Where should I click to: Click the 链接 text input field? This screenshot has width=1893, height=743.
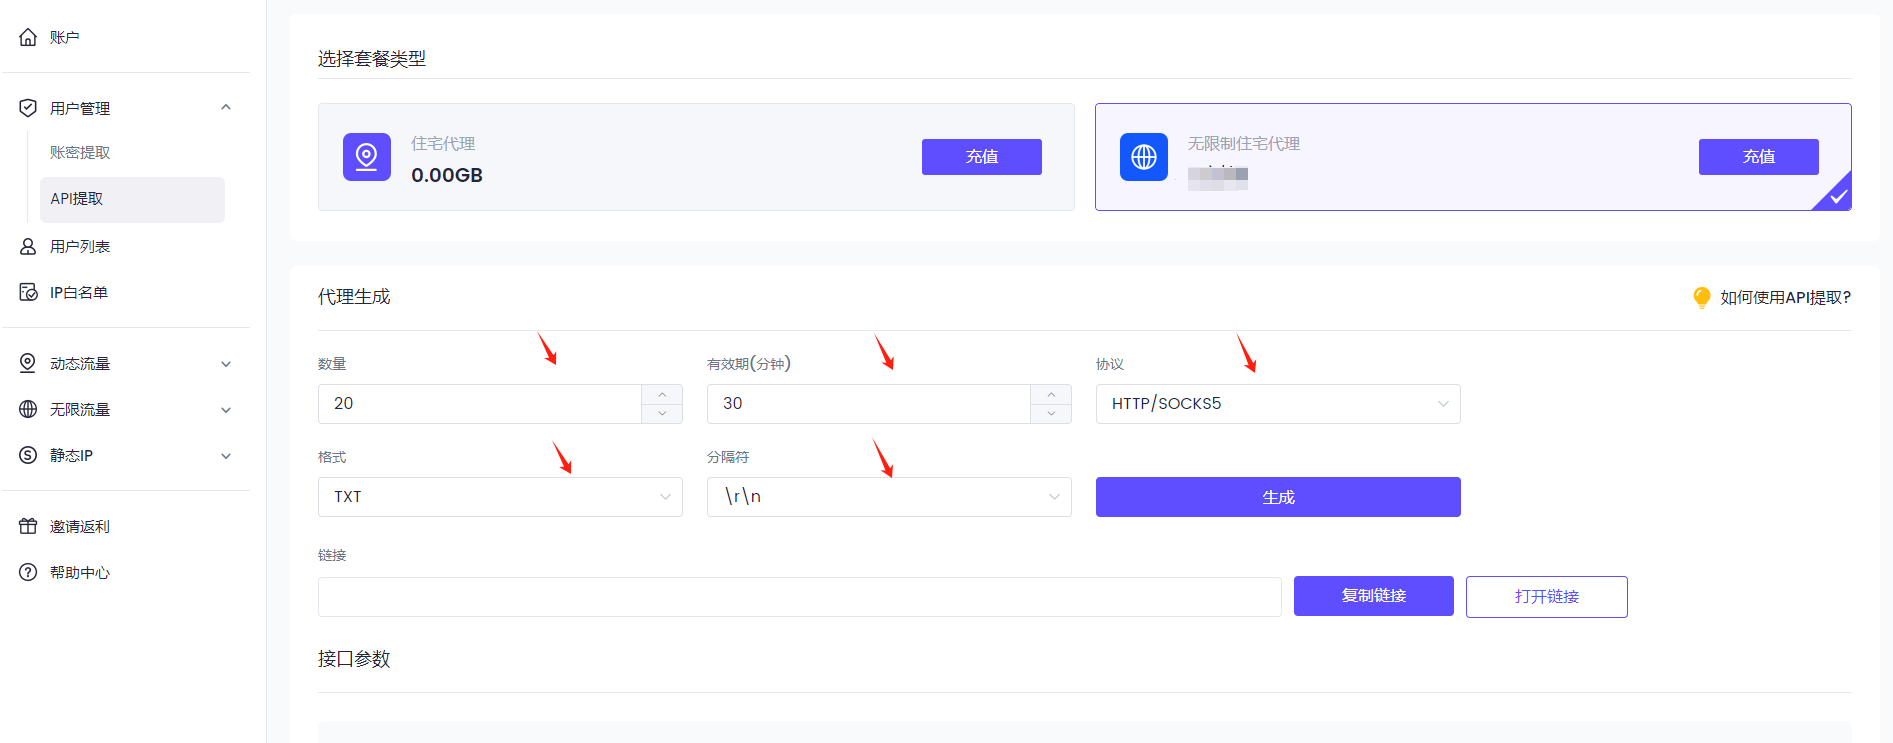point(799,597)
